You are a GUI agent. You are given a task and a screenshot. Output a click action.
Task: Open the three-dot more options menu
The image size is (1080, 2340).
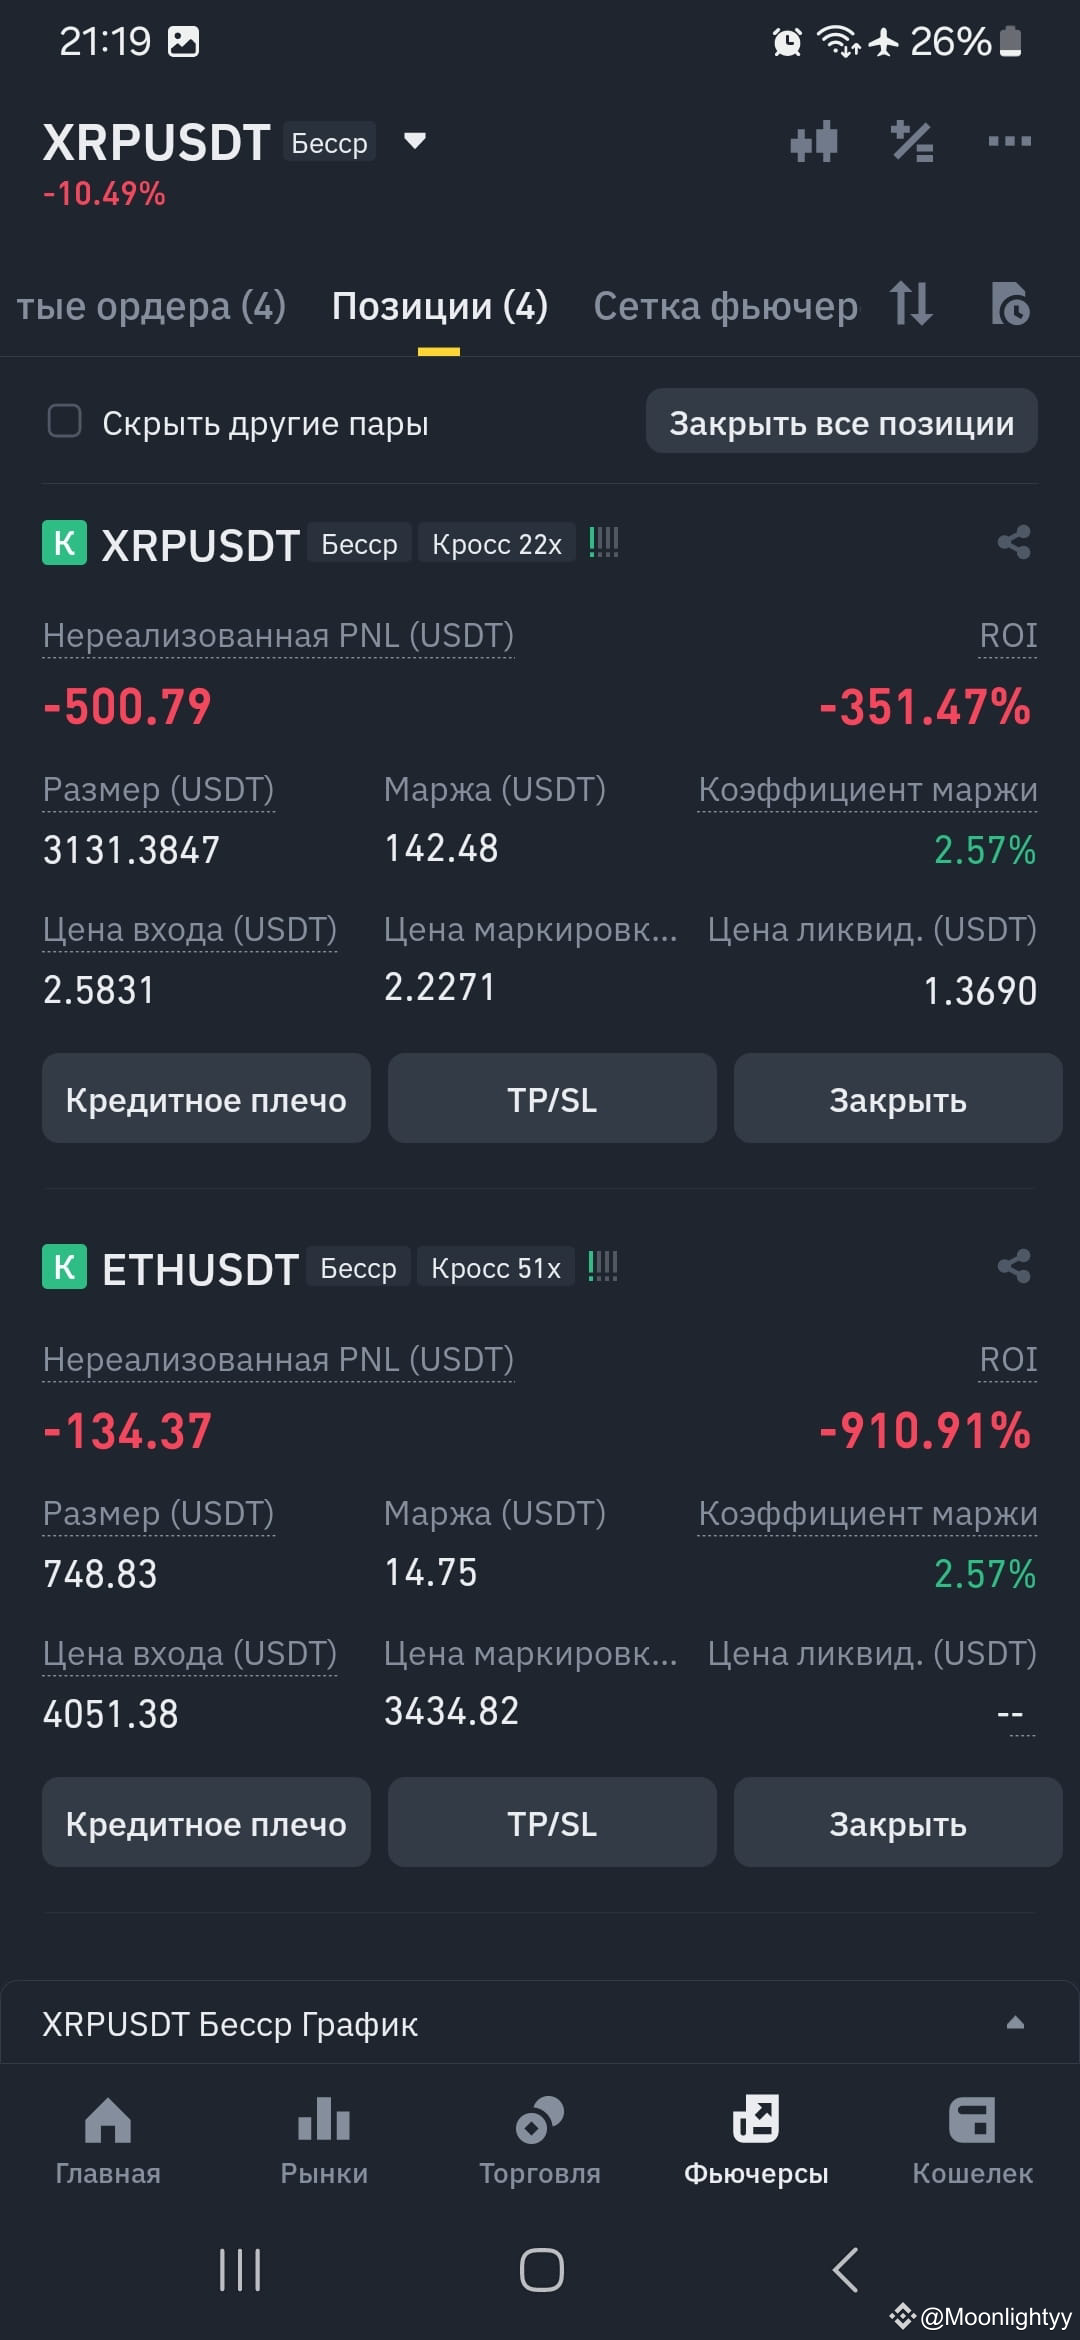tap(1009, 141)
